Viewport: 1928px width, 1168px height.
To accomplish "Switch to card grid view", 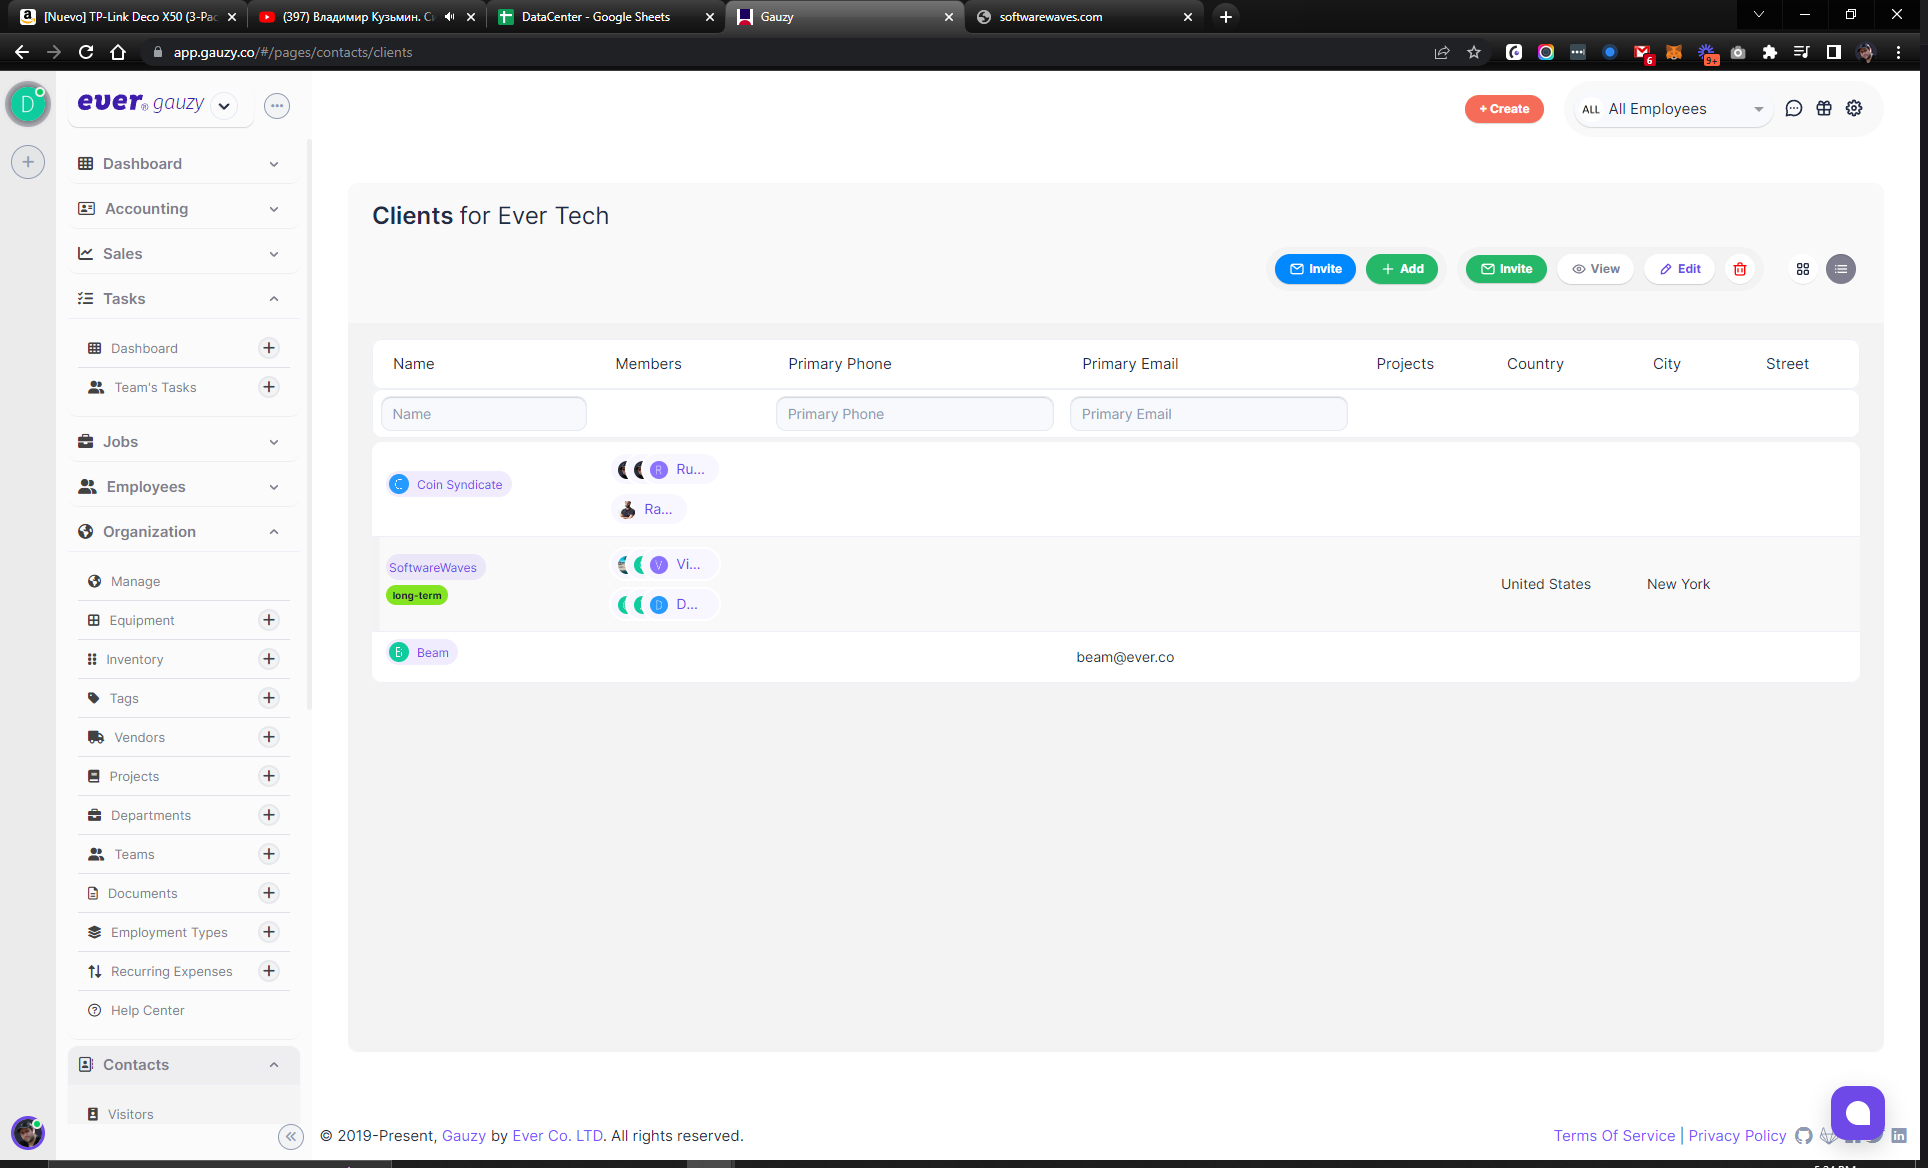I will [1803, 269].
